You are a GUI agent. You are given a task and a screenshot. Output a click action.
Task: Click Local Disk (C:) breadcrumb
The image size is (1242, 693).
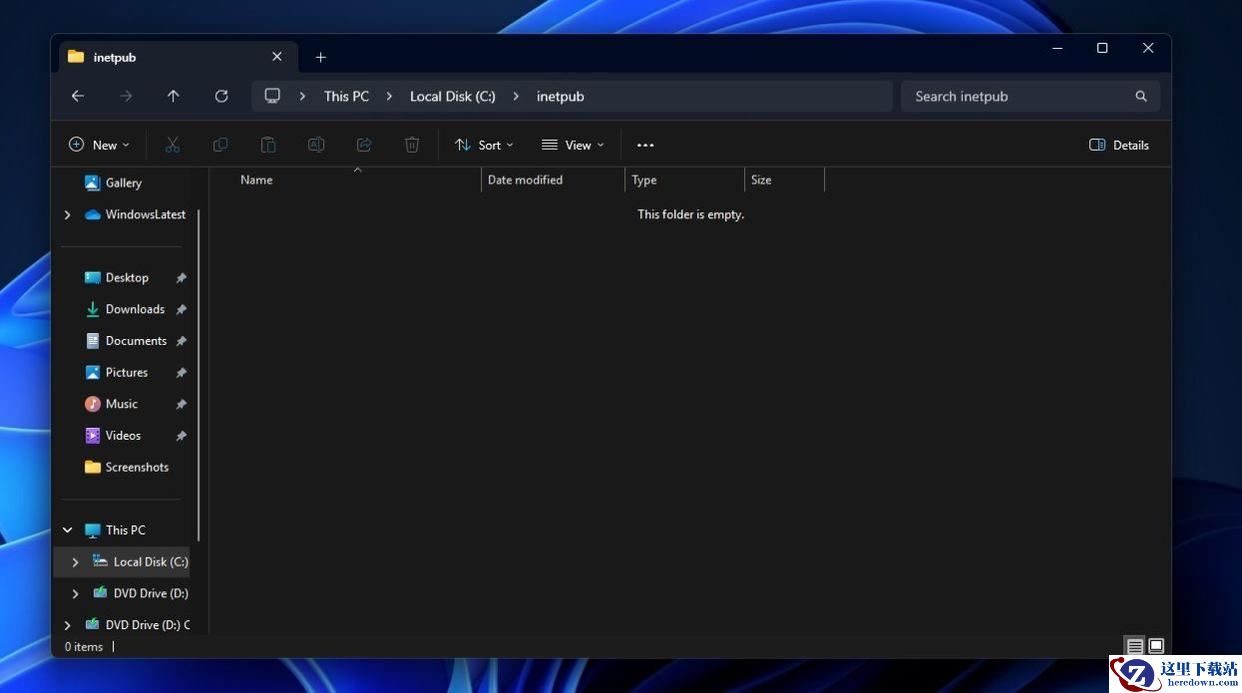pyautogui.click(x=452, y=96)
